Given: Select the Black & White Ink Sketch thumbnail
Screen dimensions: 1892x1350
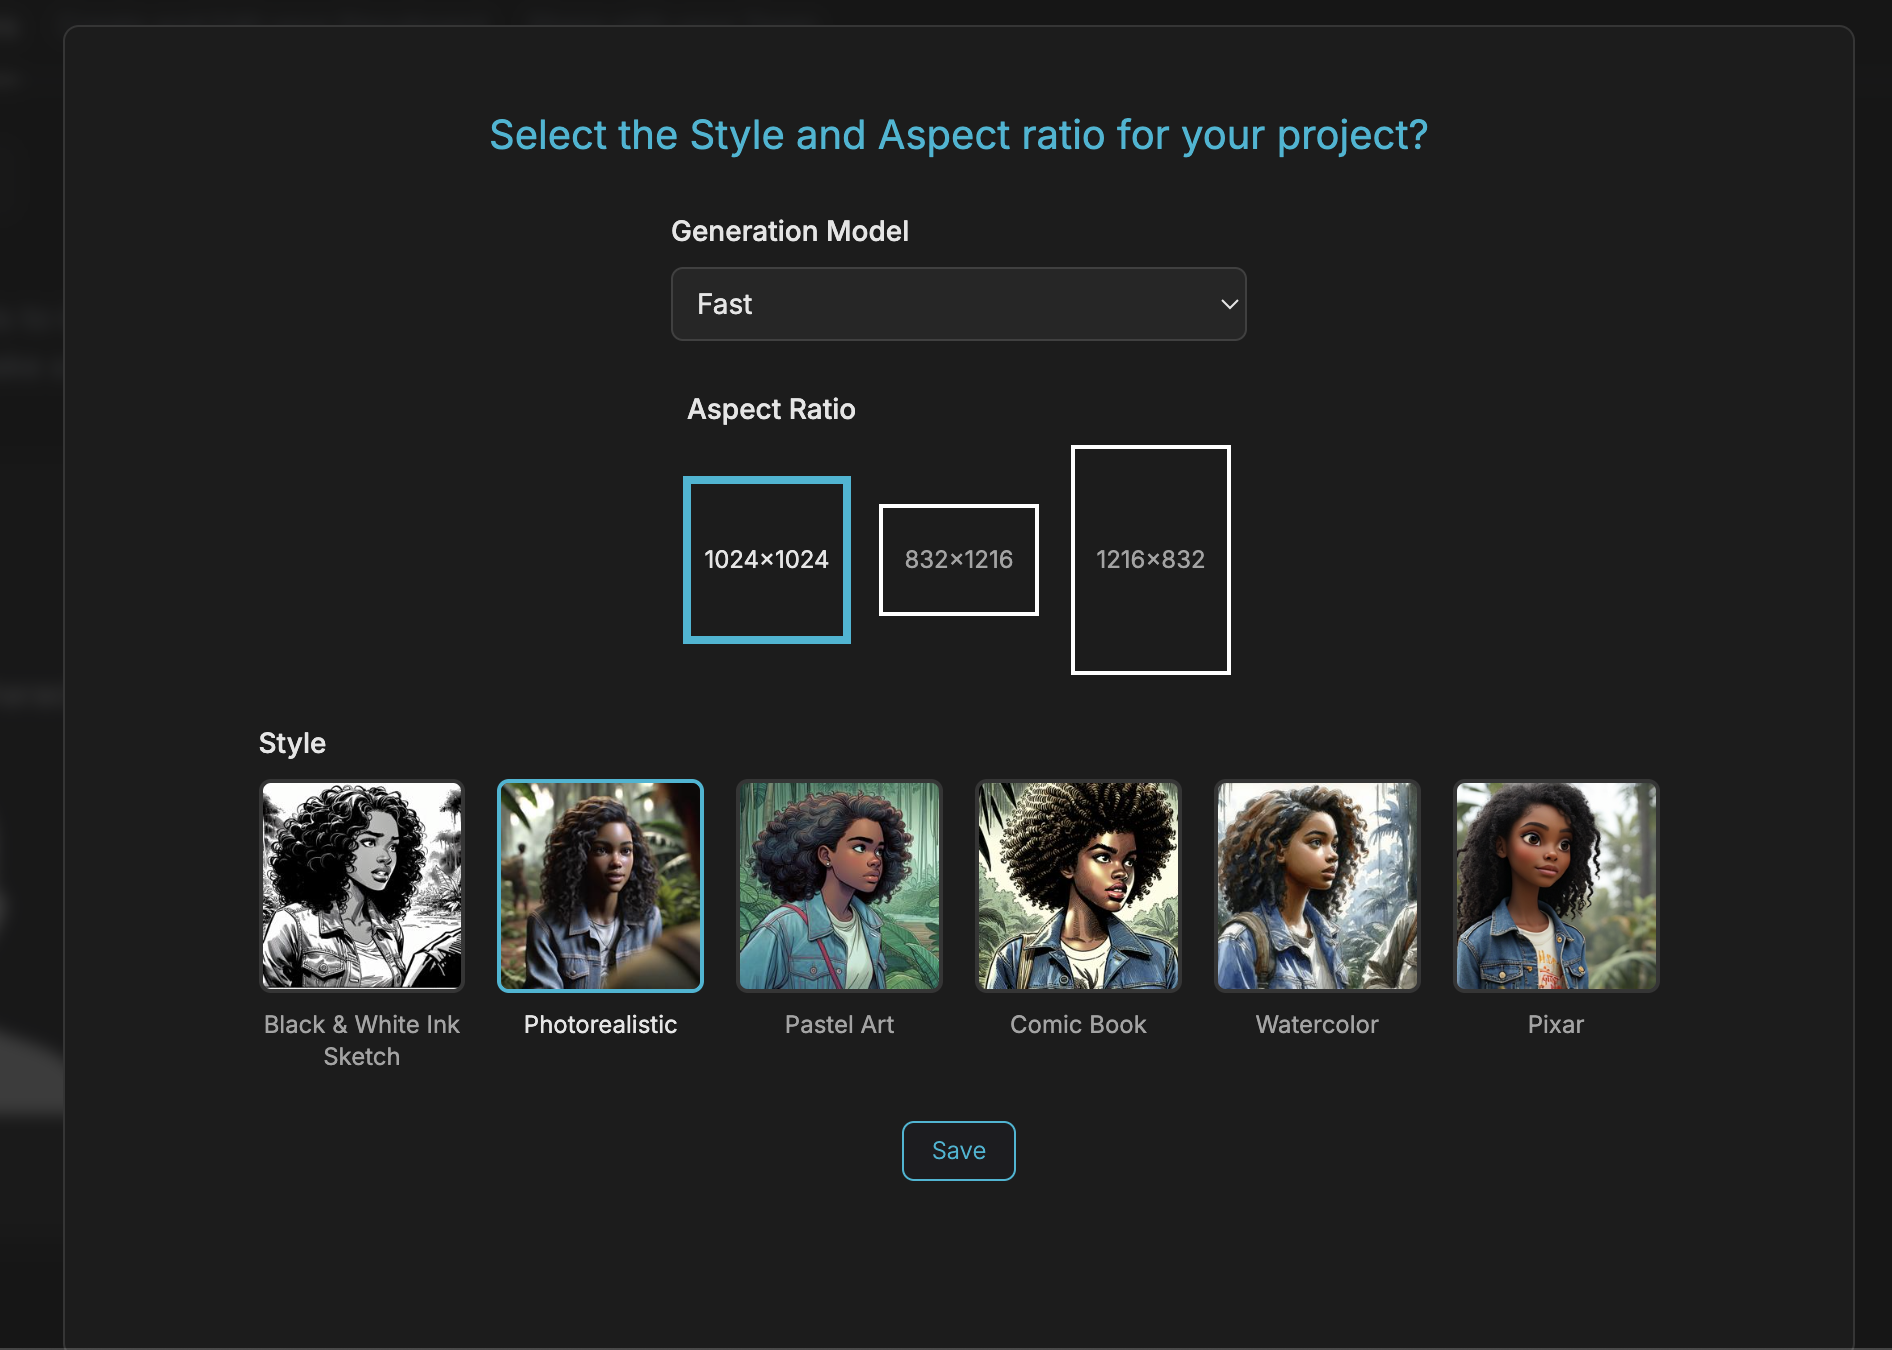Looking at the screenshot, I should [x=362, y=886].
